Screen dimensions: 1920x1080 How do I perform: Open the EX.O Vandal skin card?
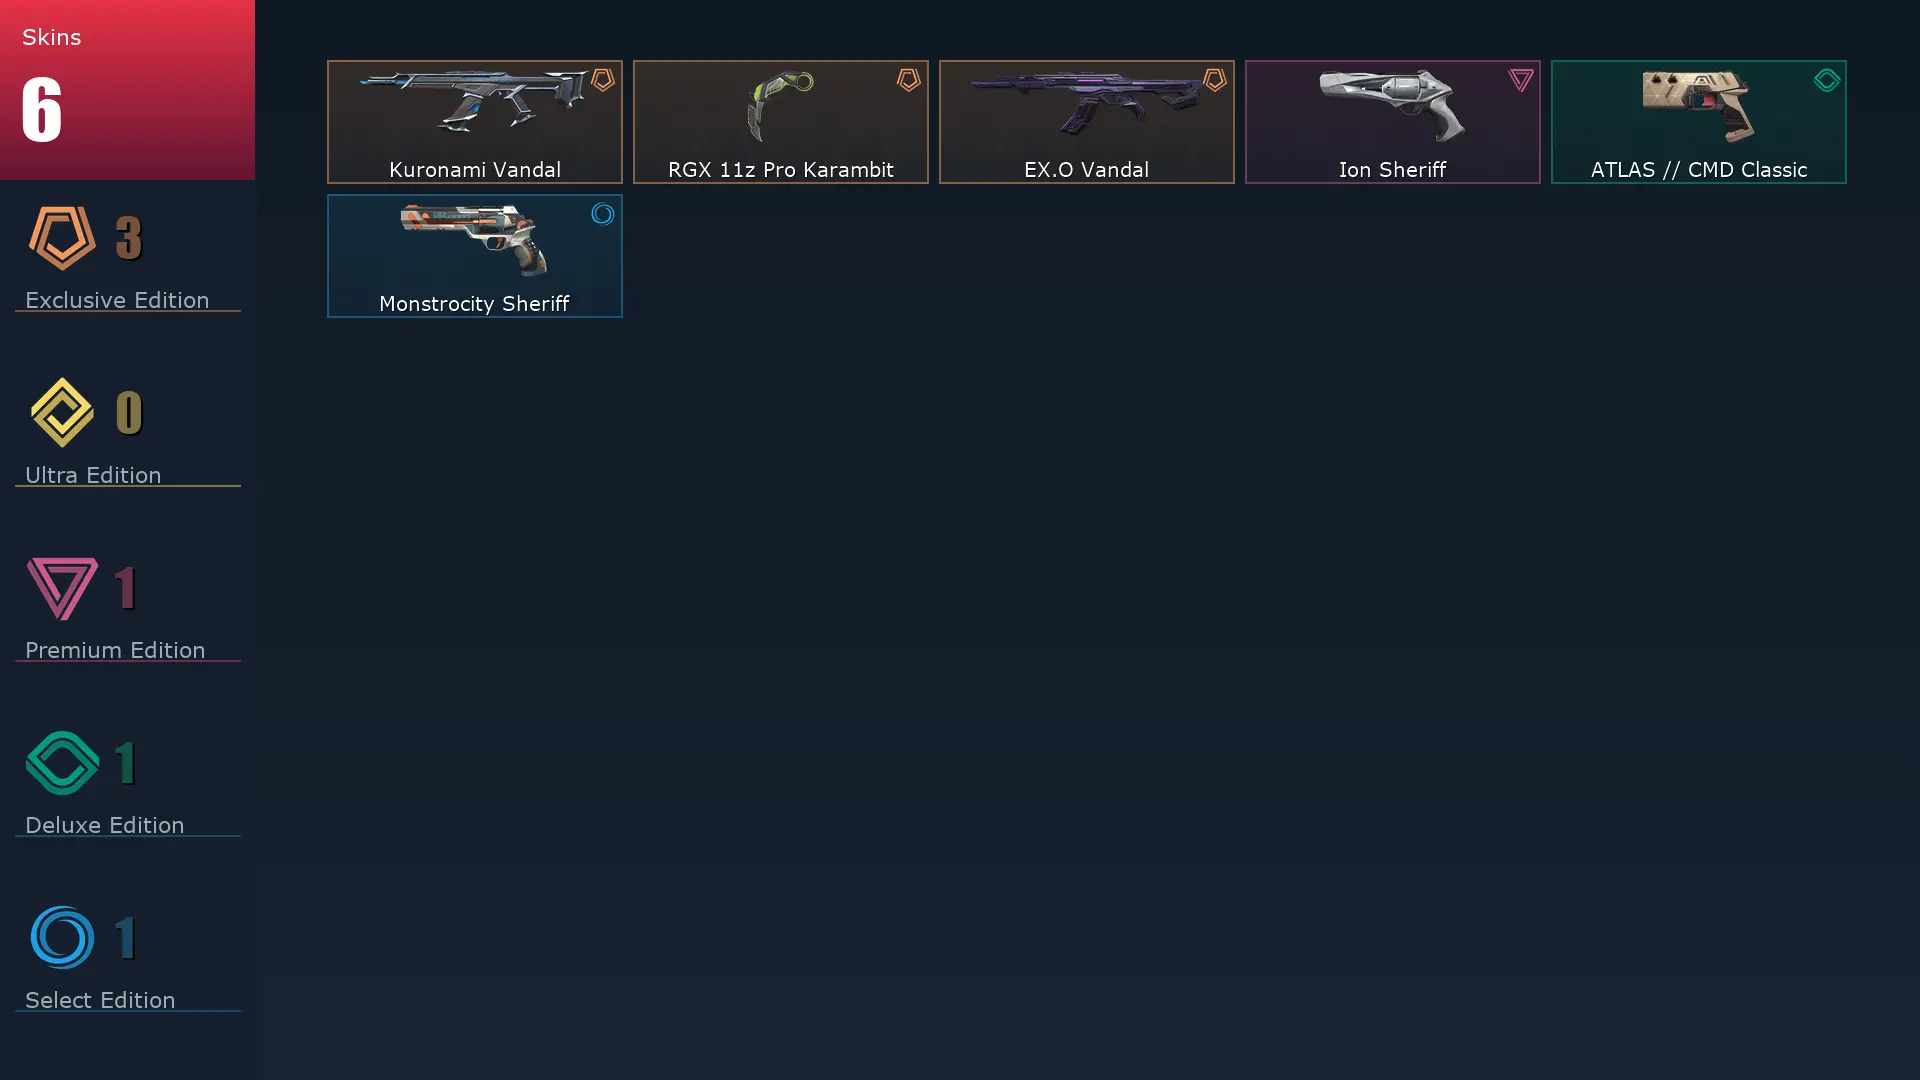tap(1086, 122)
